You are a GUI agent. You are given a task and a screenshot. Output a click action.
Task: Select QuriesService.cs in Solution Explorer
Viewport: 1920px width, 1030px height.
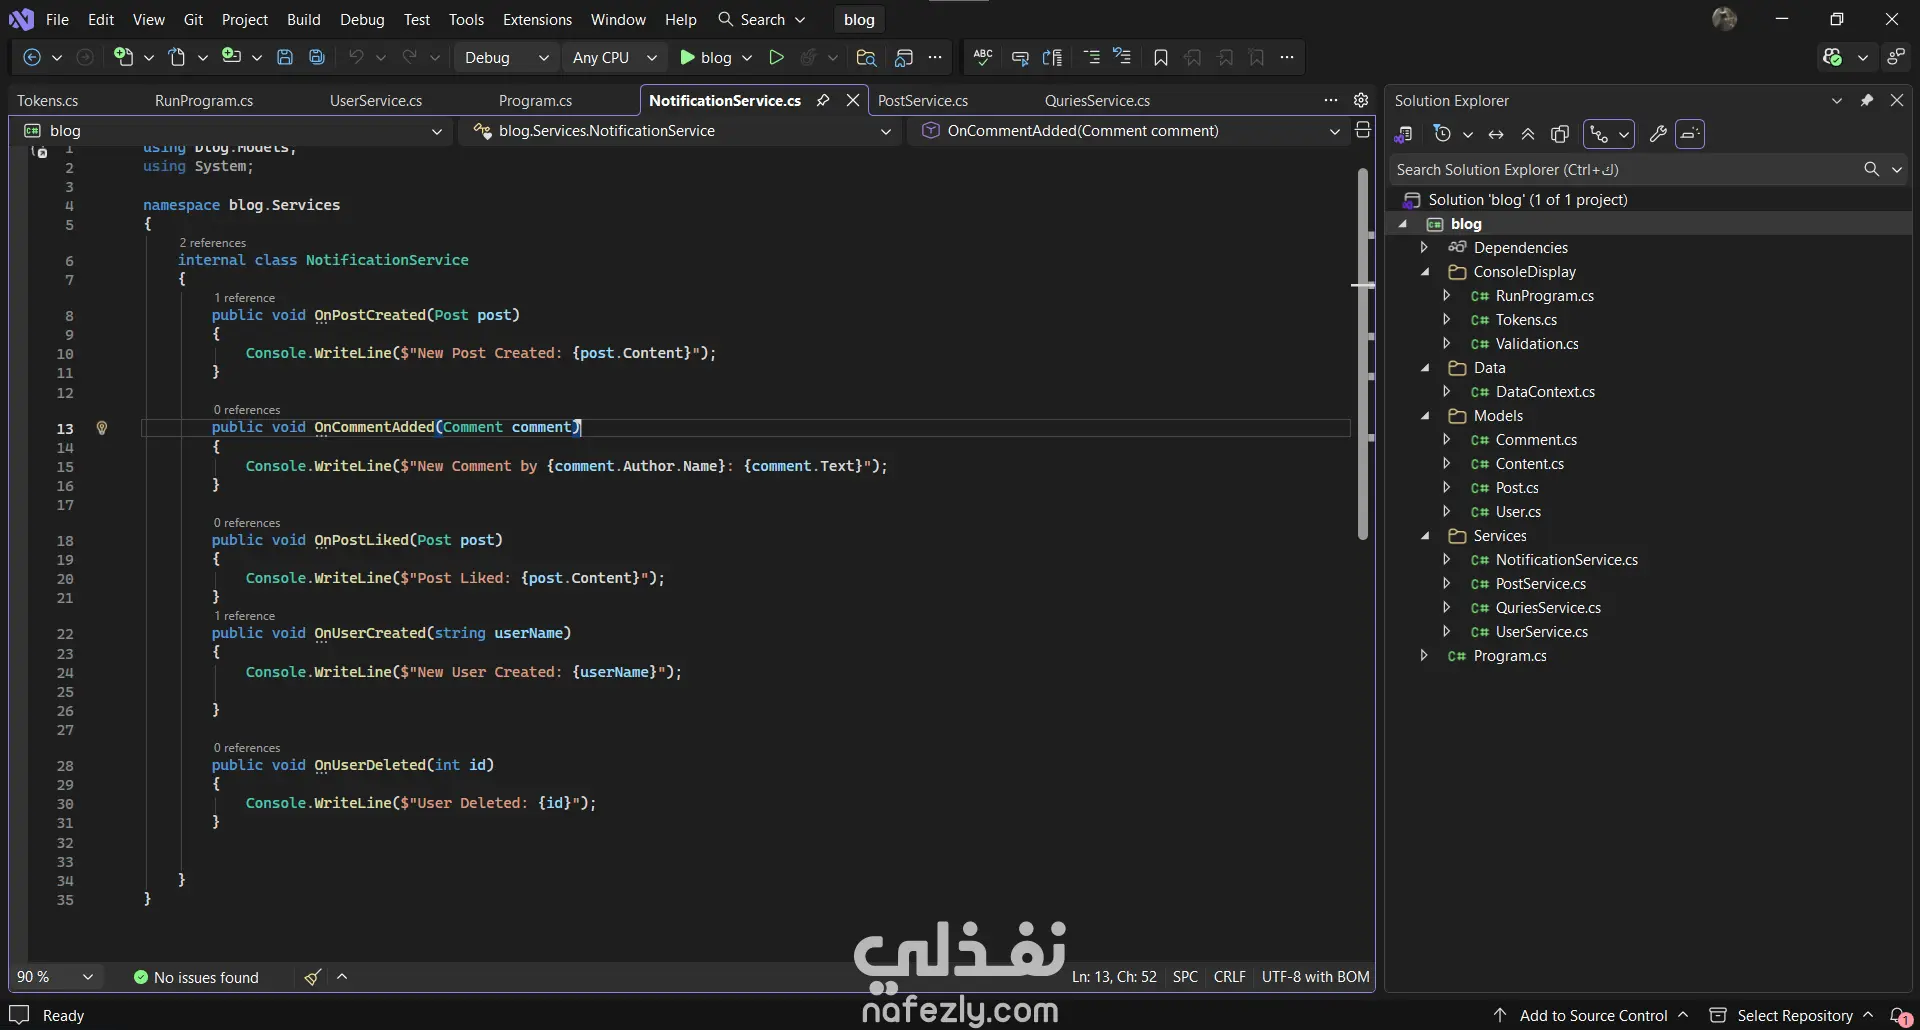[x=1548, y=608]
